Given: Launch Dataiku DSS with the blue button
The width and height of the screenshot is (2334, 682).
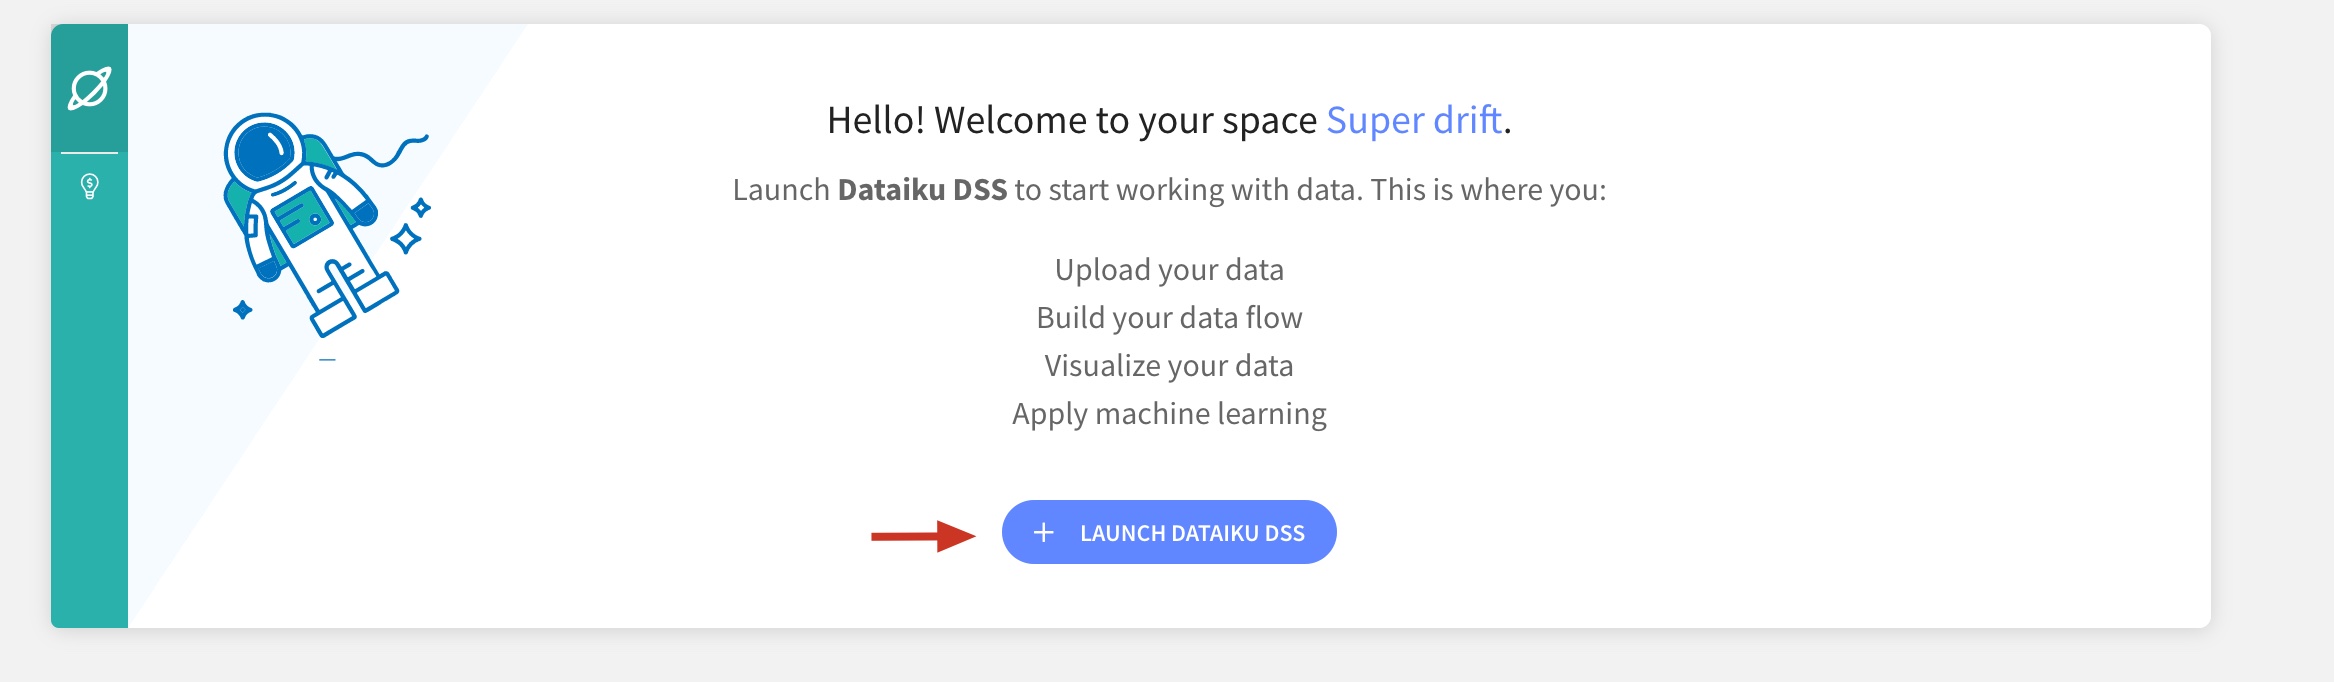Looking at the screenshot, I should [1169, 532].
